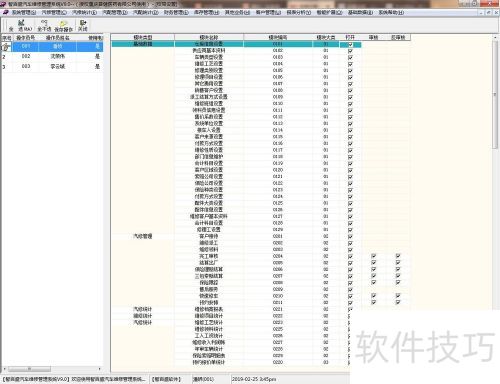Click the 操作员姓名 column header
Viewport: 500px width, 384px height.
coord(58,38)
